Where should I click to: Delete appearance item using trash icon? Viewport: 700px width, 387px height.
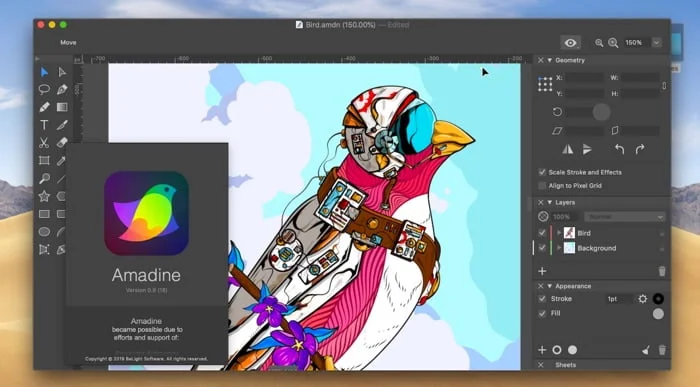tap(662, 350)
